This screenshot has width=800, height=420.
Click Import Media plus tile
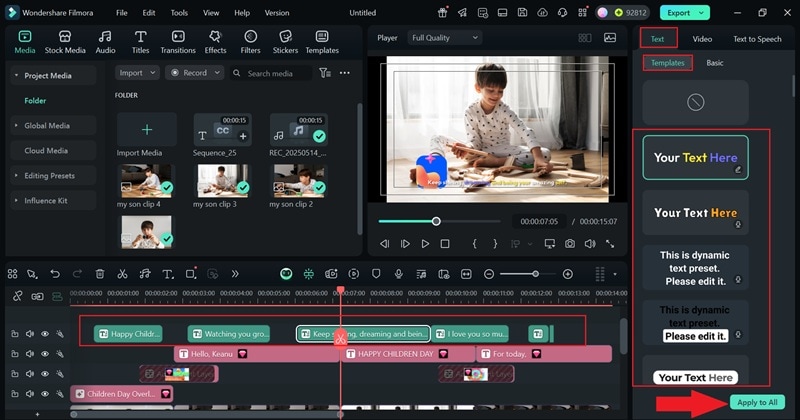[147, 130]
